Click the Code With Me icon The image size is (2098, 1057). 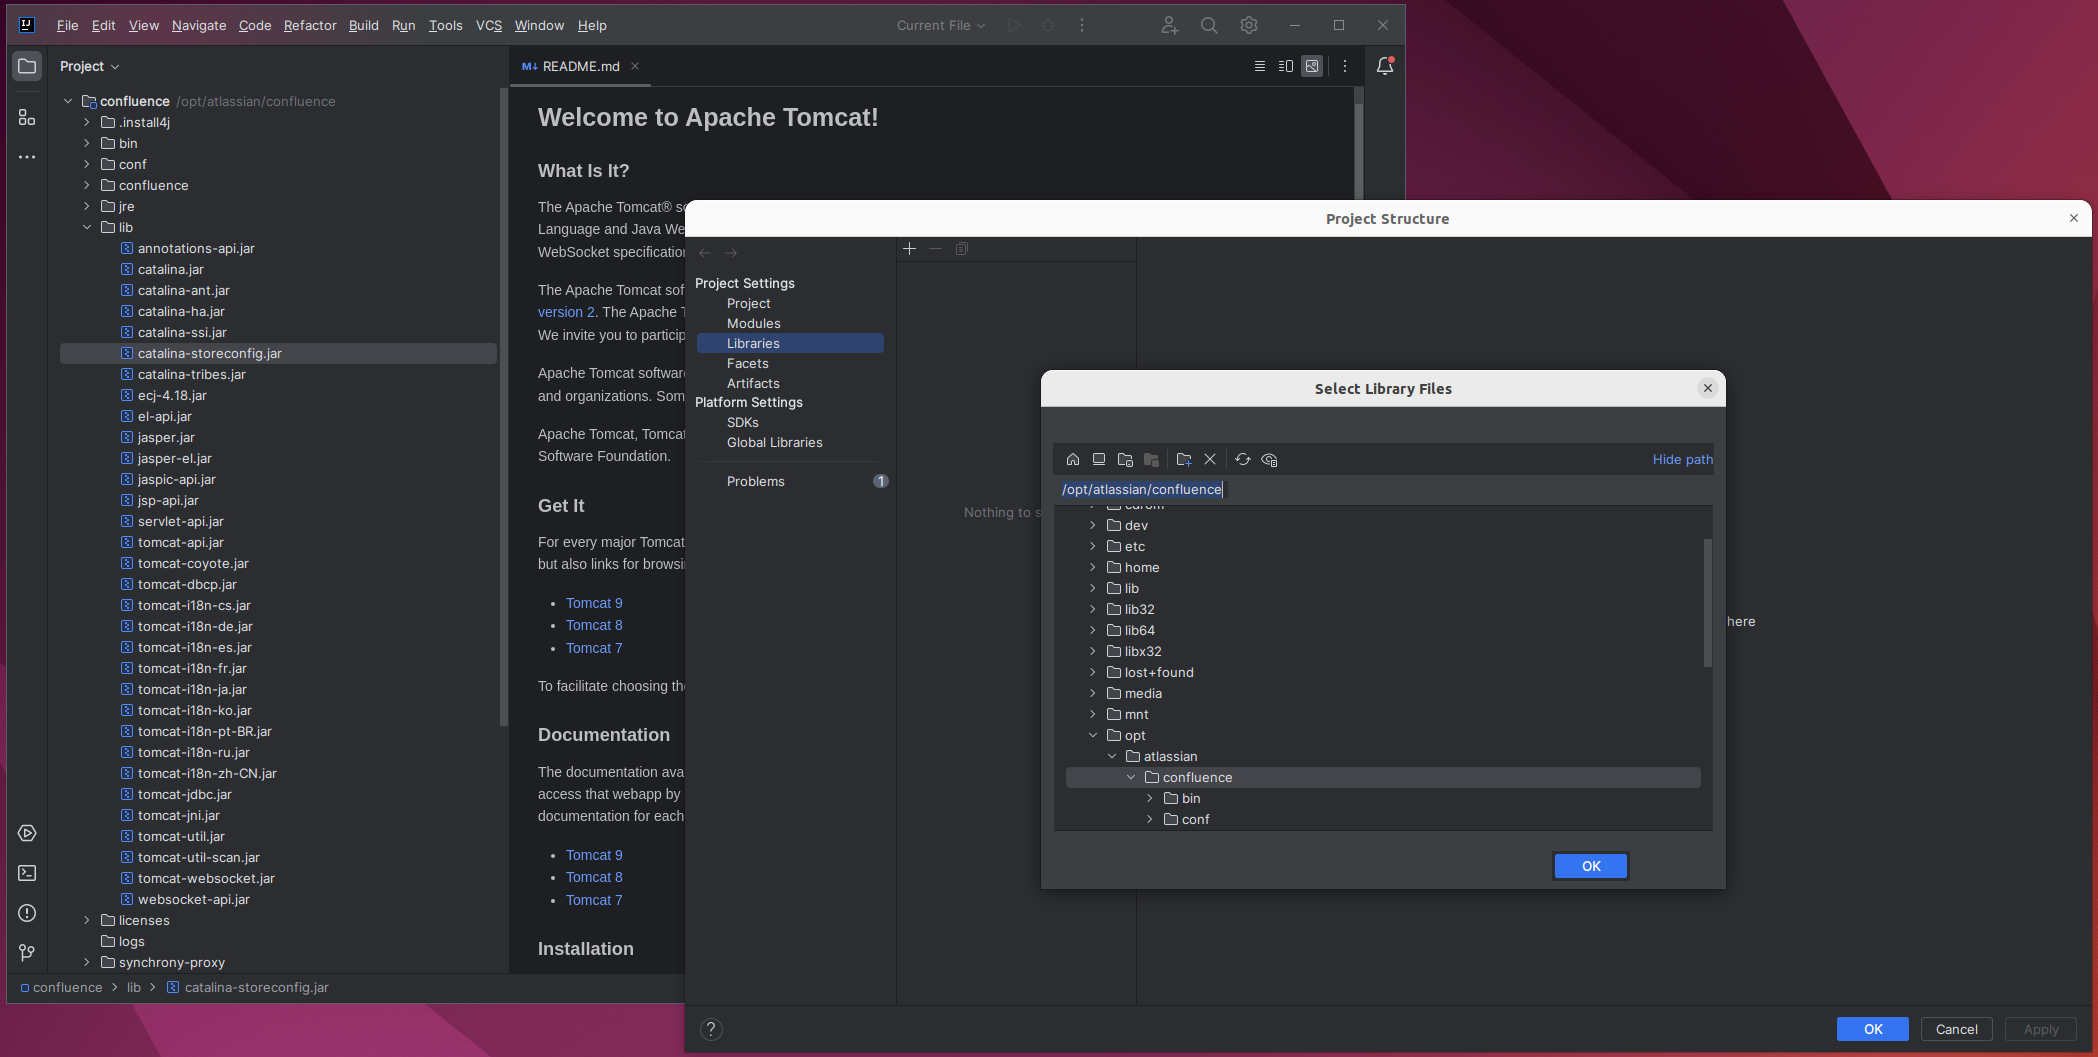(x=1169, y=25)
